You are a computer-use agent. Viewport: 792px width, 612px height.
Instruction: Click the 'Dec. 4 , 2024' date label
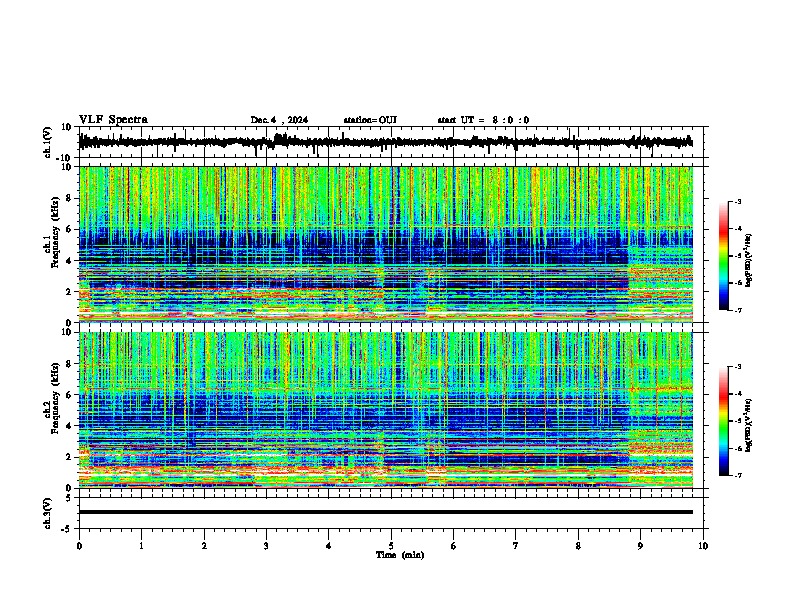pos(279,120)
